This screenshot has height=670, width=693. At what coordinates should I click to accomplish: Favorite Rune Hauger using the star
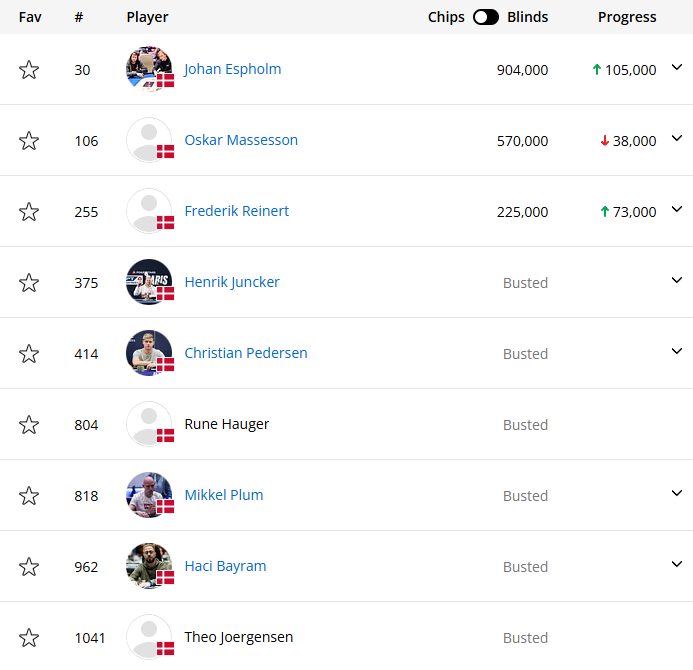tap(29, 425)
